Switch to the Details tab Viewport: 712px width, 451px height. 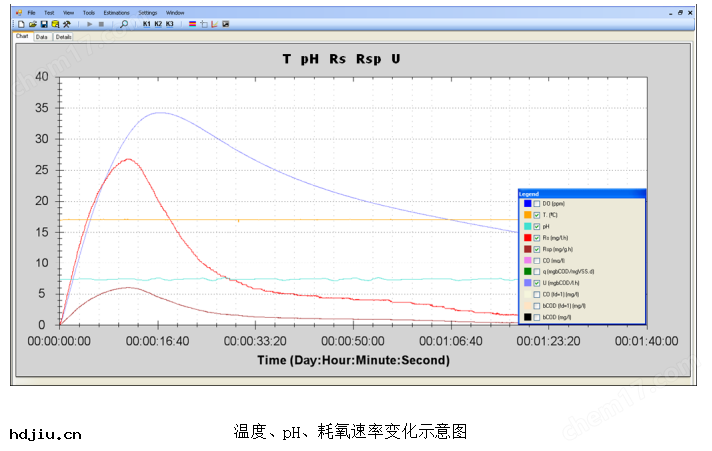click(63, 37)
